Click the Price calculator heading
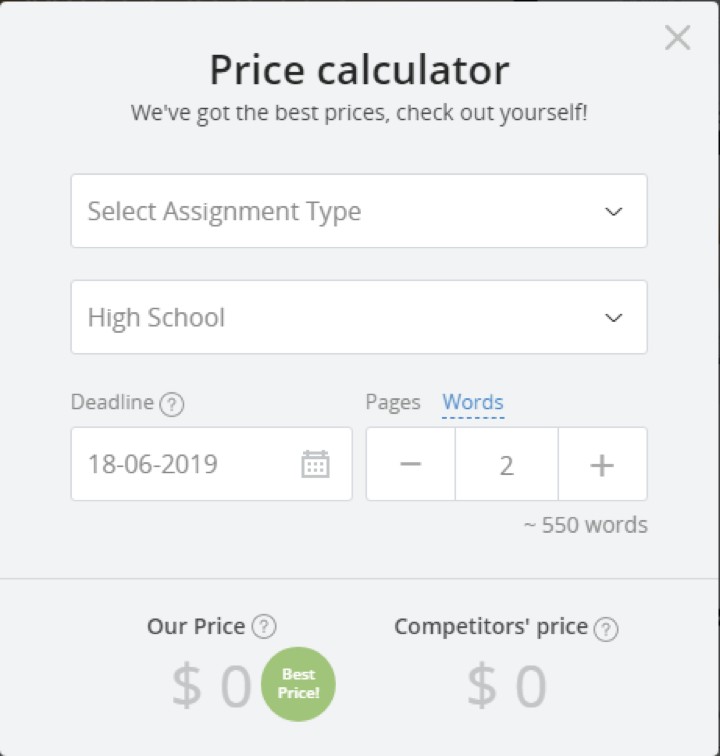Viewport: 720px width, 756px height. 359,70
